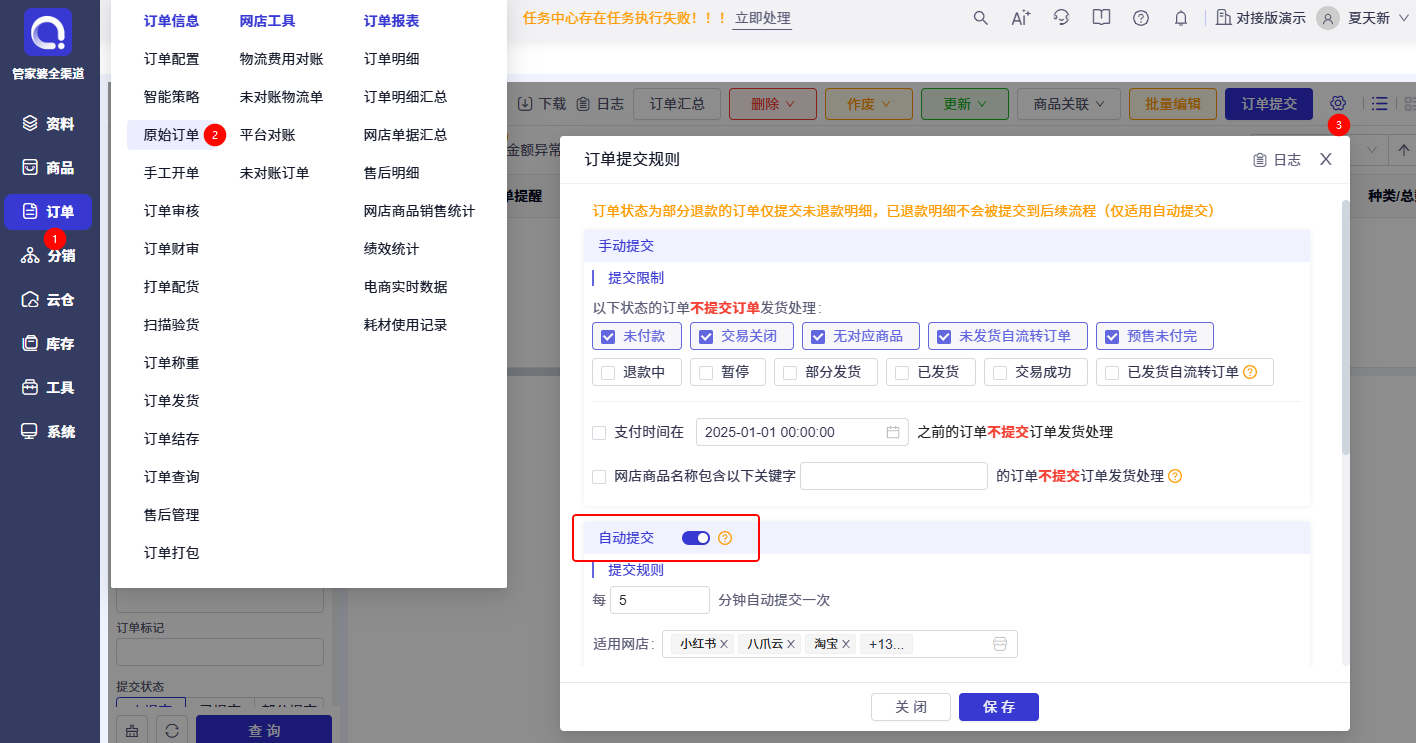This screenshot has width=1416, height=743.
Task: Check the 退款中 checkbox
Action: tap(608, 372)
